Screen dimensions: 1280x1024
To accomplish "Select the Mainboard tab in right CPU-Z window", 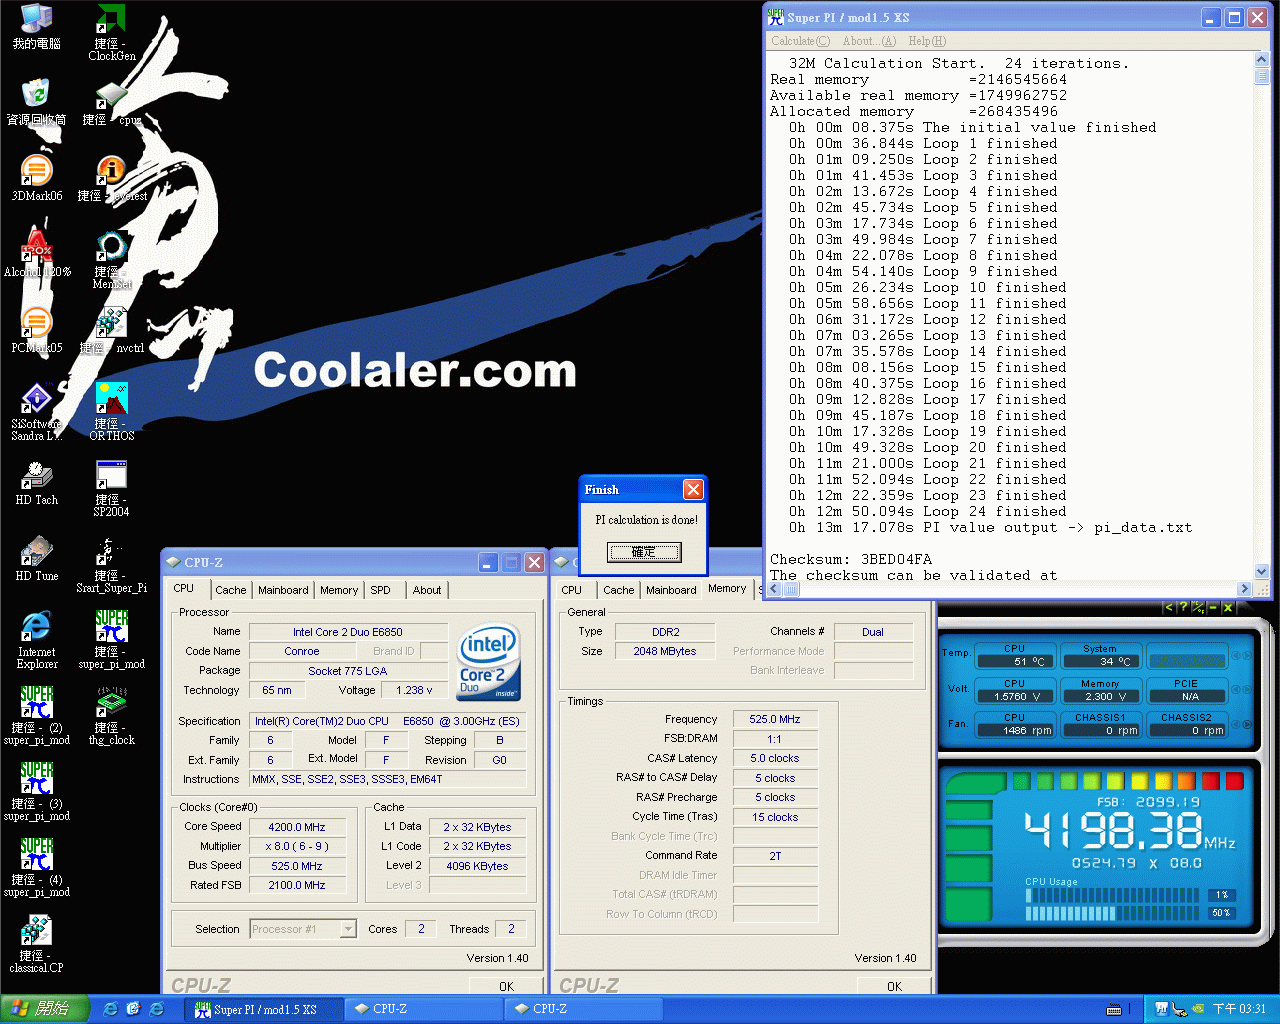I will pyautogui.click(x=671, y=590).
